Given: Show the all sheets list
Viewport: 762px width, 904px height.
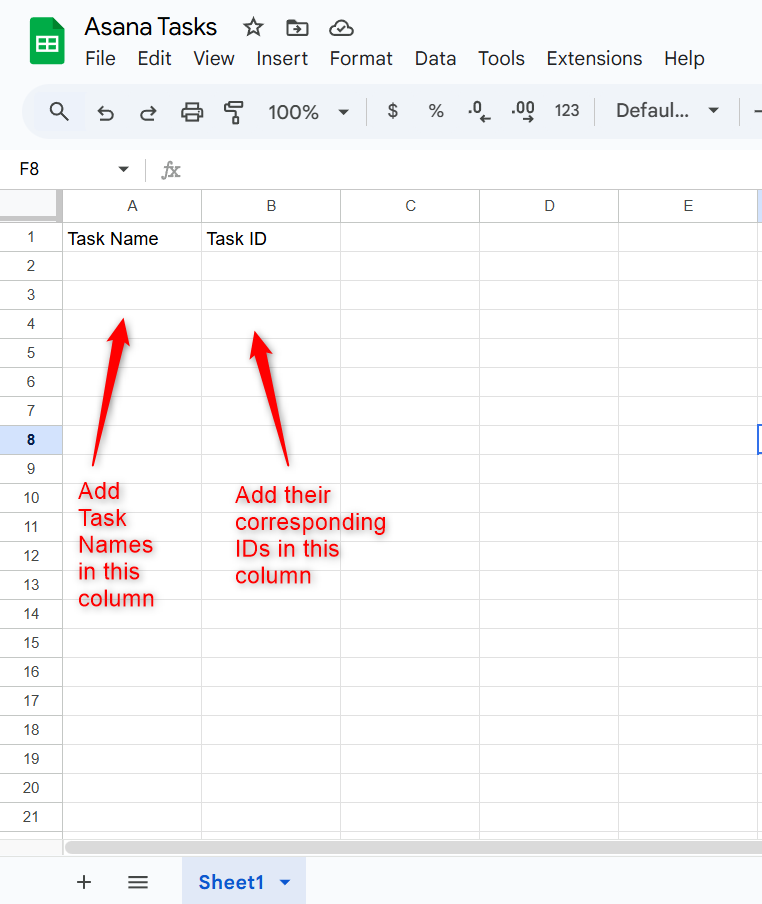Looking at the screenshot, I should point(138,882).
